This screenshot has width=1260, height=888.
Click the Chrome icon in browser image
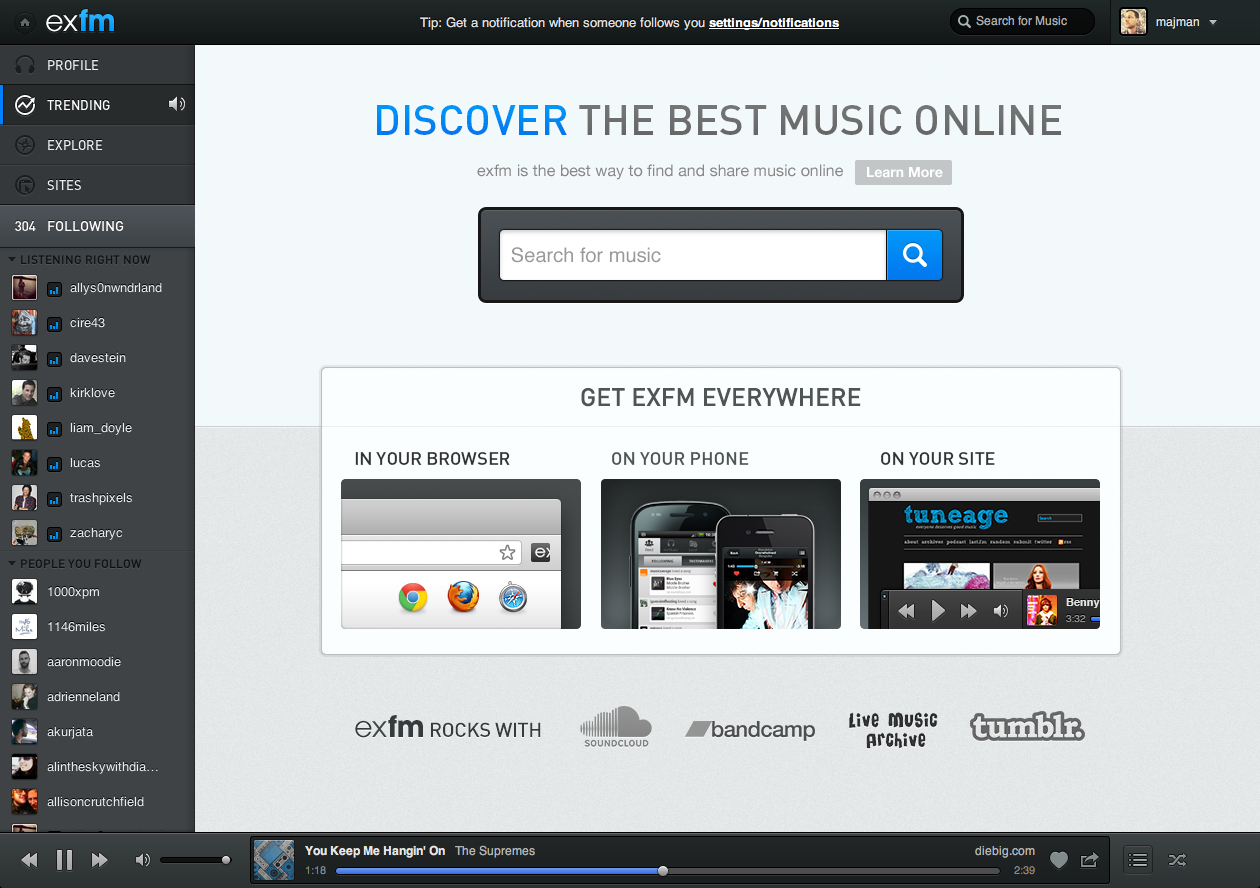coord(413,598)
